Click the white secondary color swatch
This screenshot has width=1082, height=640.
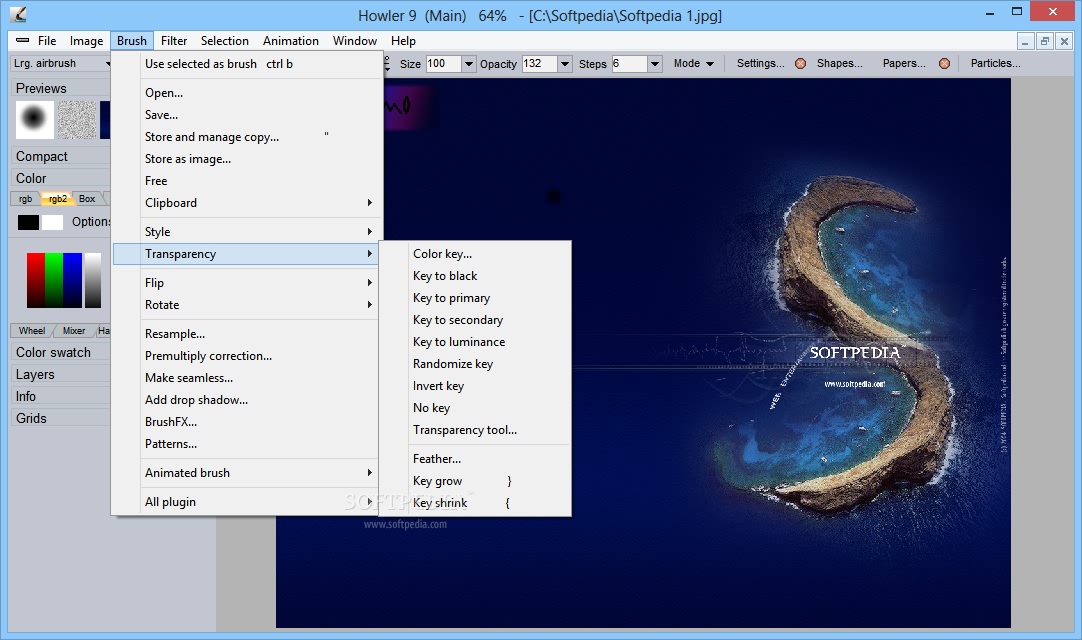pos(52,222)
